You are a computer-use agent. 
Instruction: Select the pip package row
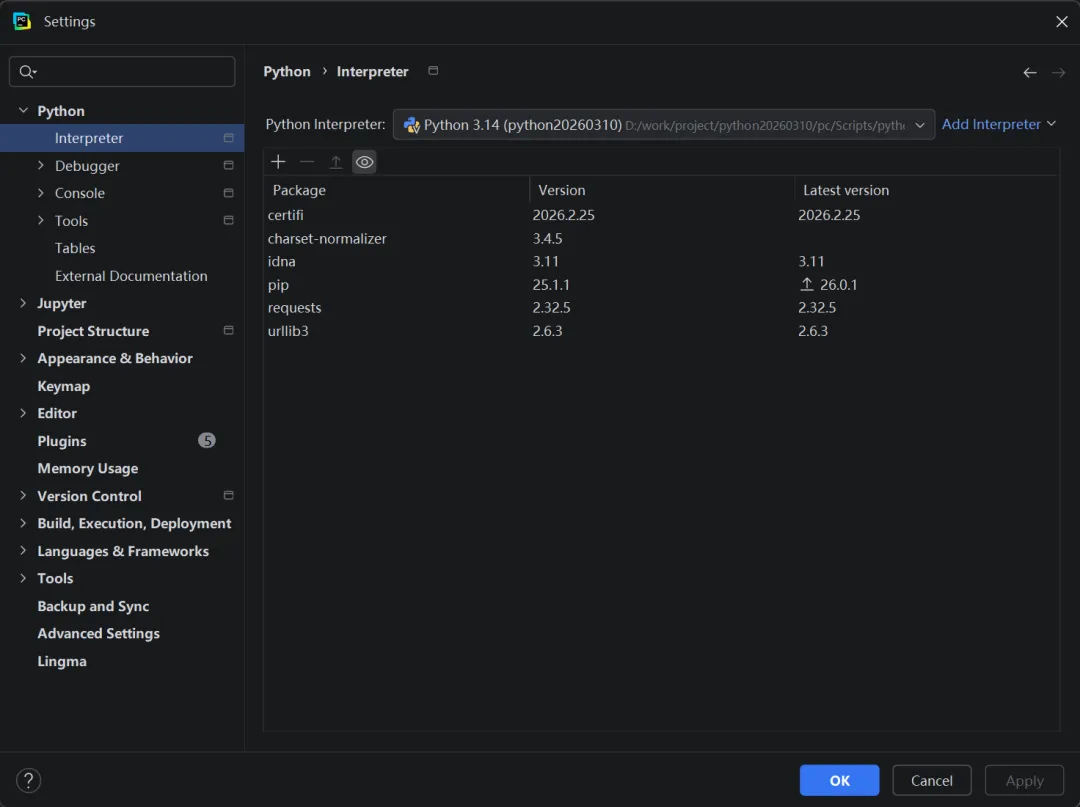click(x=660, y=284)
